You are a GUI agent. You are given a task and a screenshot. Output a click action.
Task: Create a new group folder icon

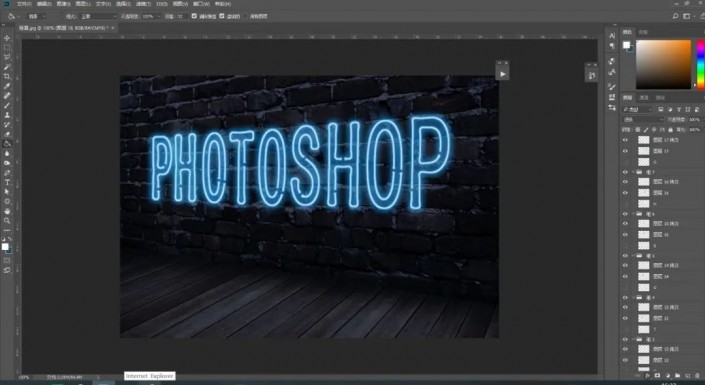pyautogui.click(x=677, y=376)
